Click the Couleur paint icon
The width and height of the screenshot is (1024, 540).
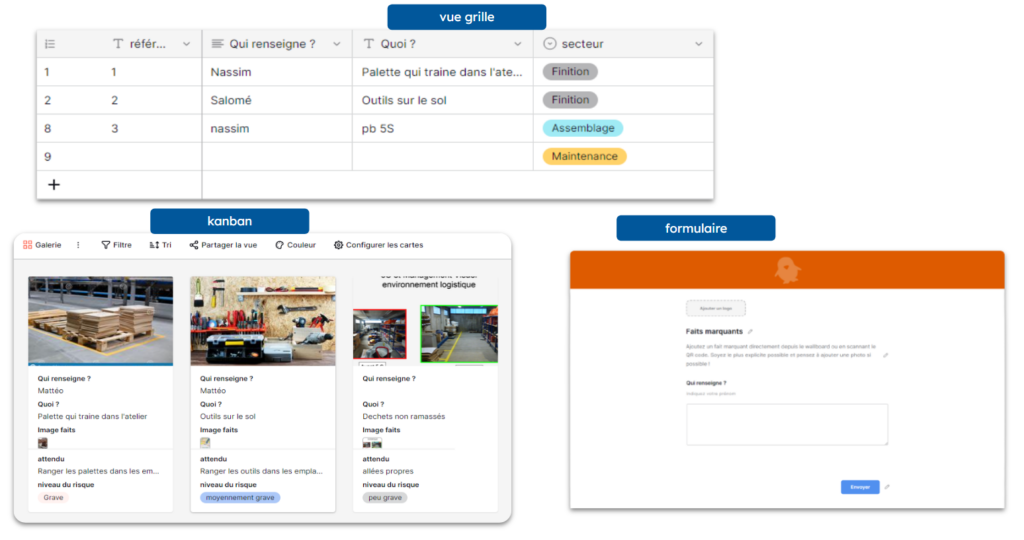[280, 245]
